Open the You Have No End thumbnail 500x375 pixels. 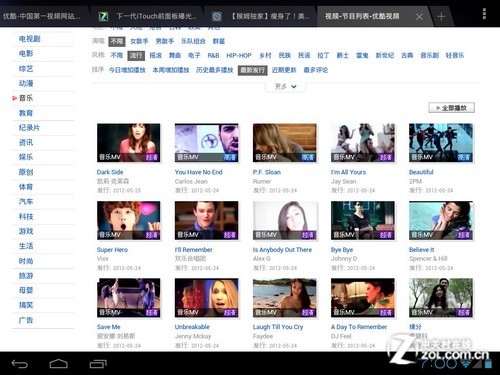[x=207, y=143]
